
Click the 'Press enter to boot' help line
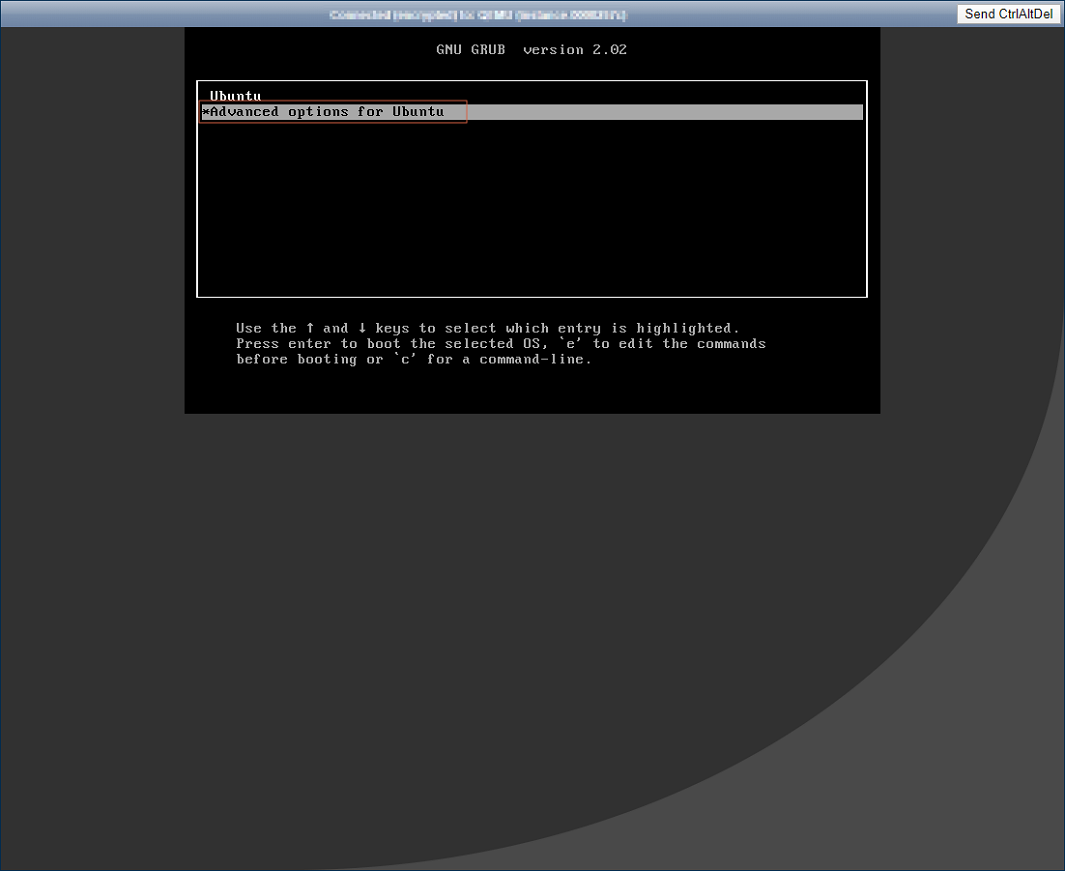pos(501,344)
